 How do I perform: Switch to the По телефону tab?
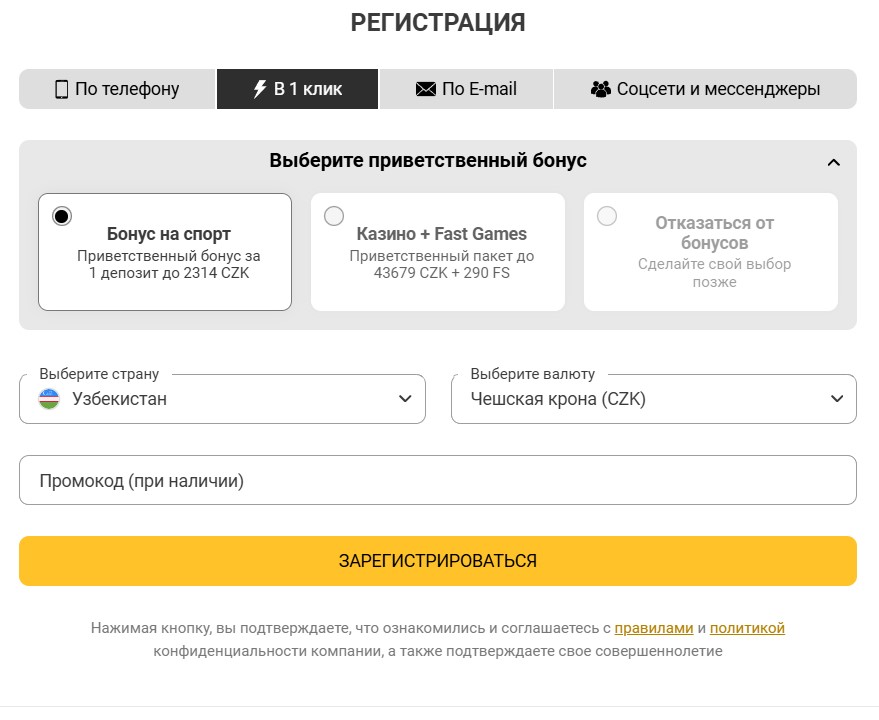[x=117, y=89]
